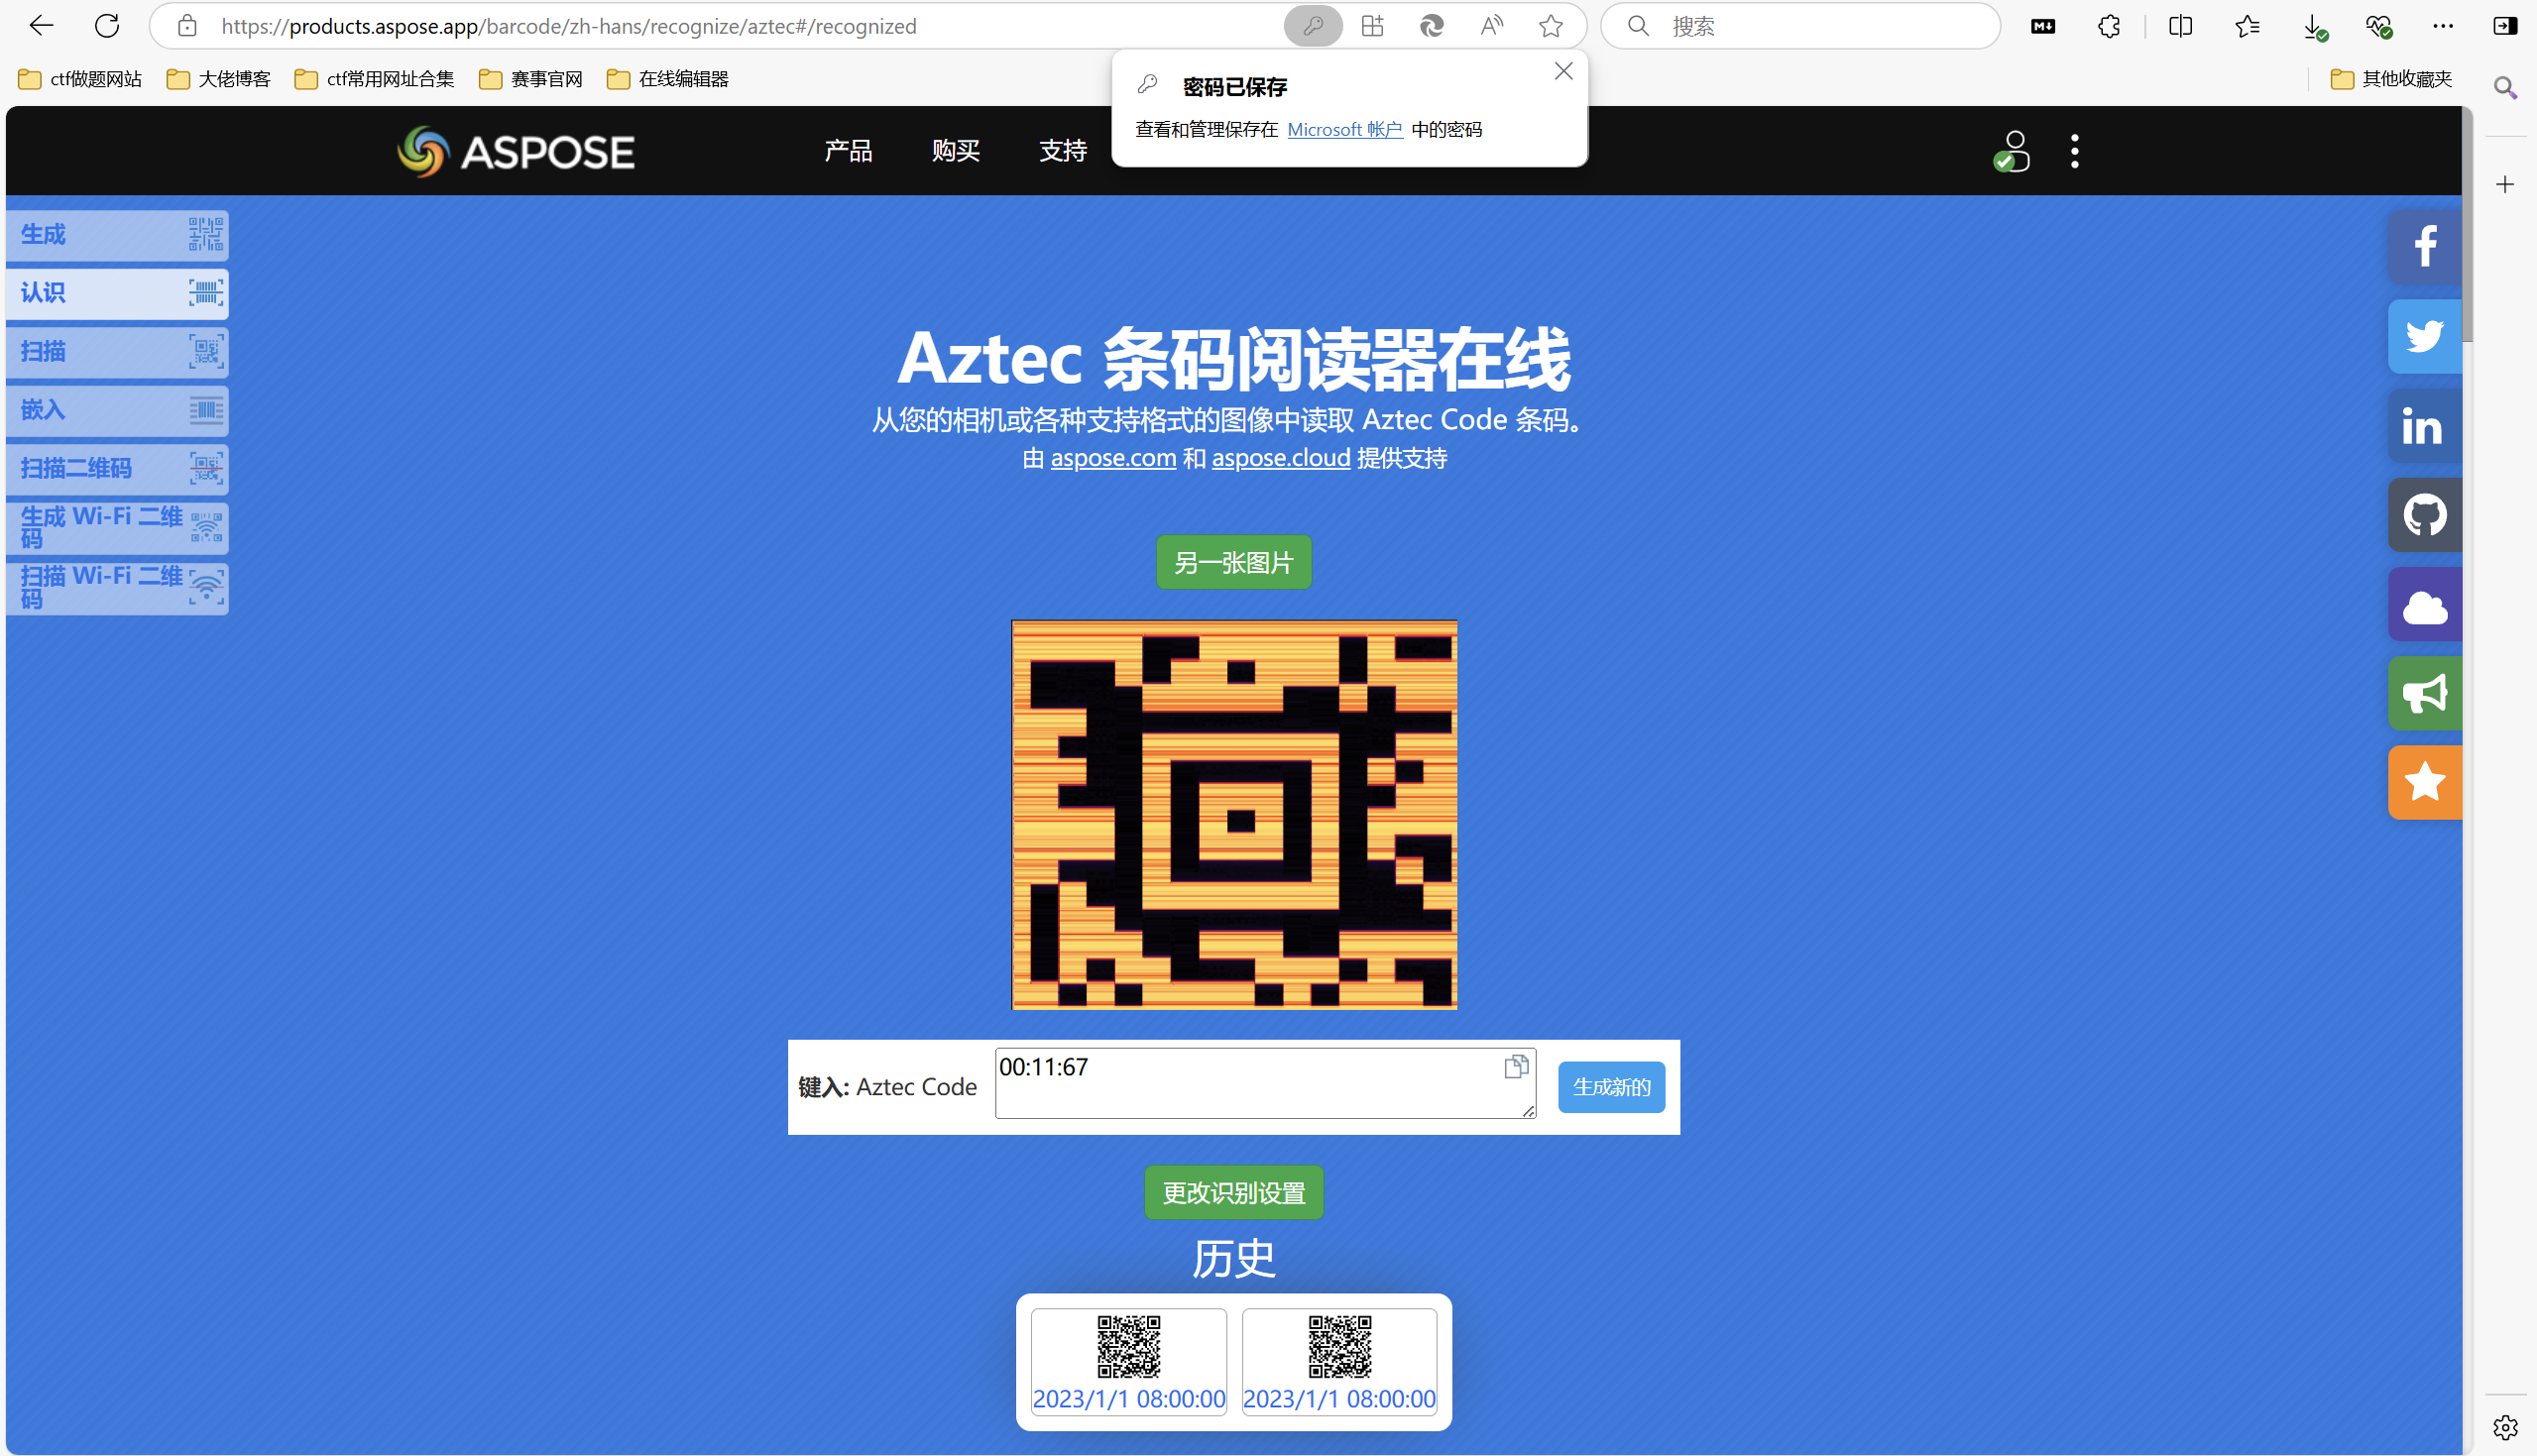Open the cloud API icon
The height and width of the screenshot is (1456, 2537).
click(2425, 604)
